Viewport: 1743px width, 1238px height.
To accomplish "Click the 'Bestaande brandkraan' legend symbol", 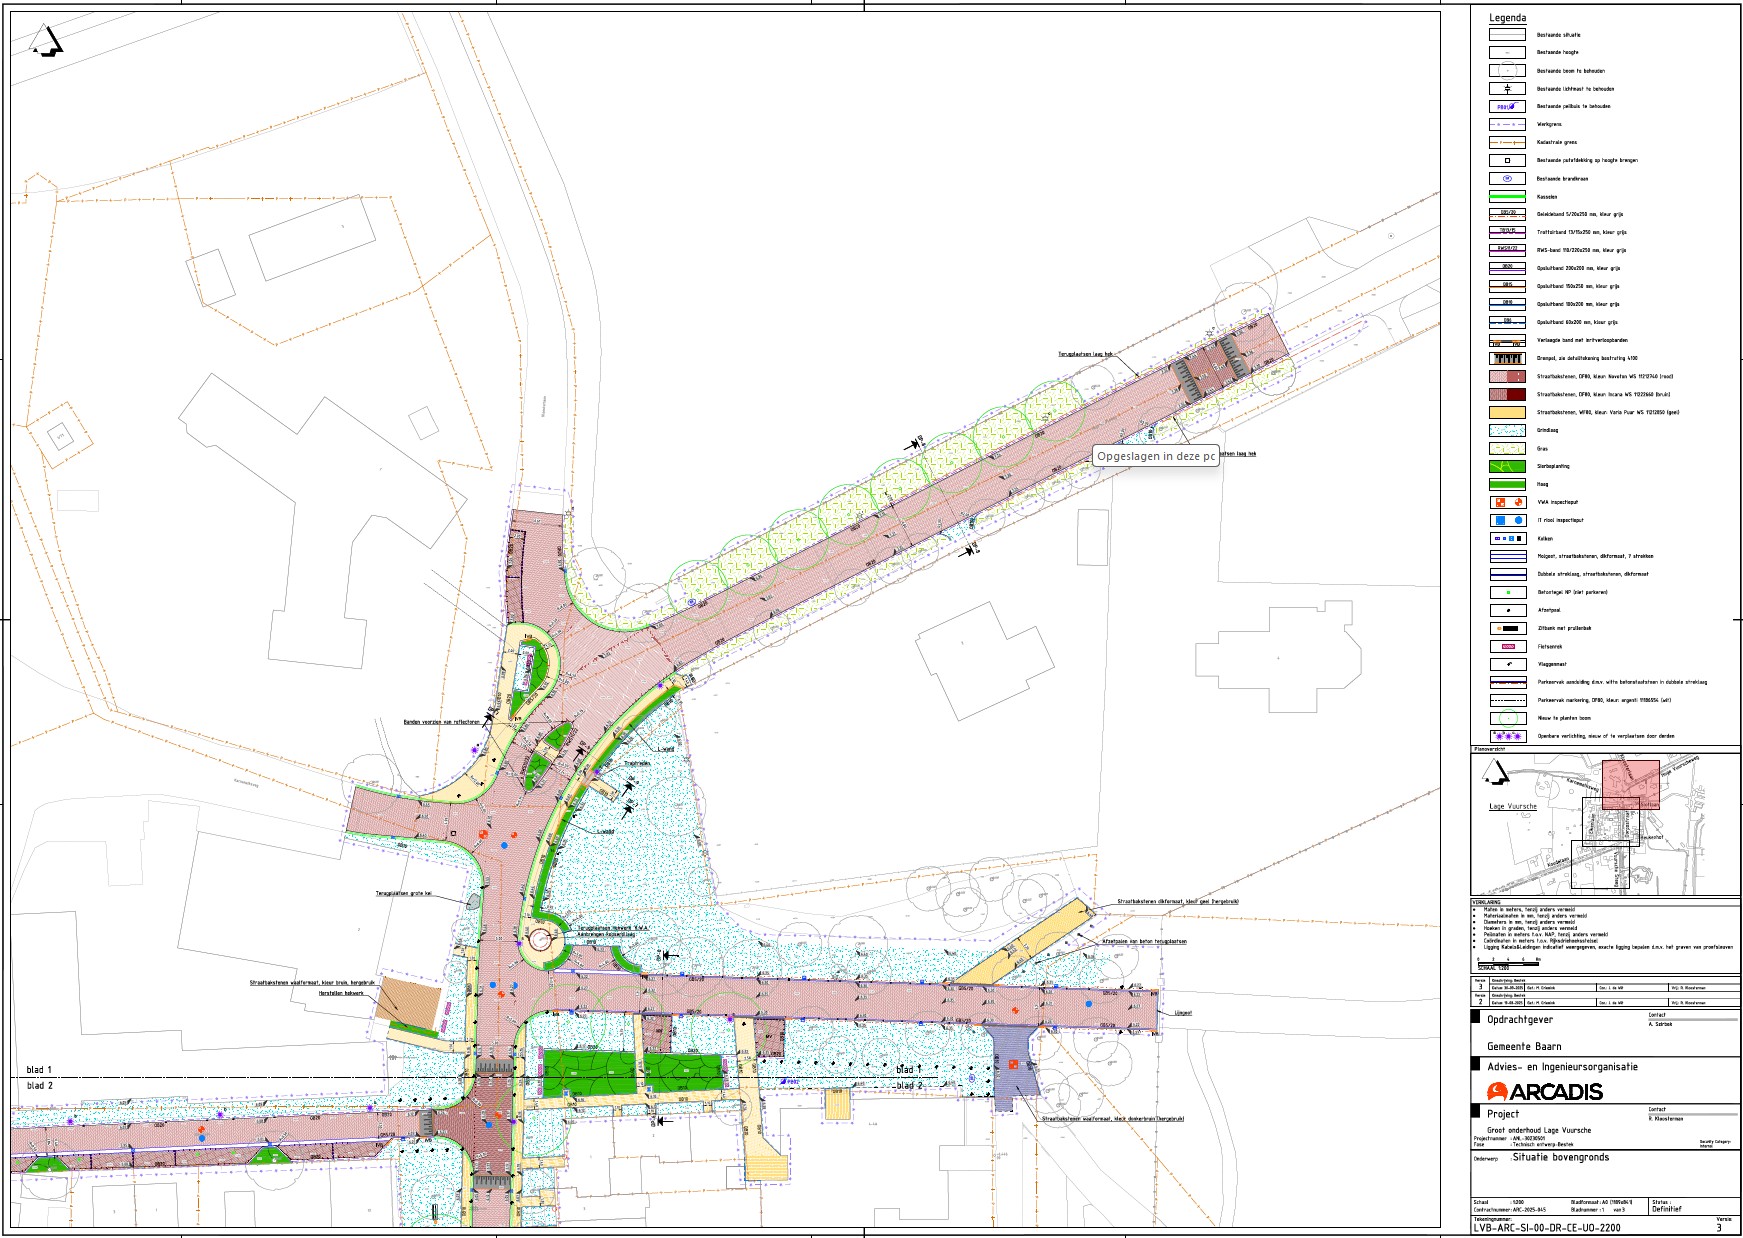I will coord(1507,179).
